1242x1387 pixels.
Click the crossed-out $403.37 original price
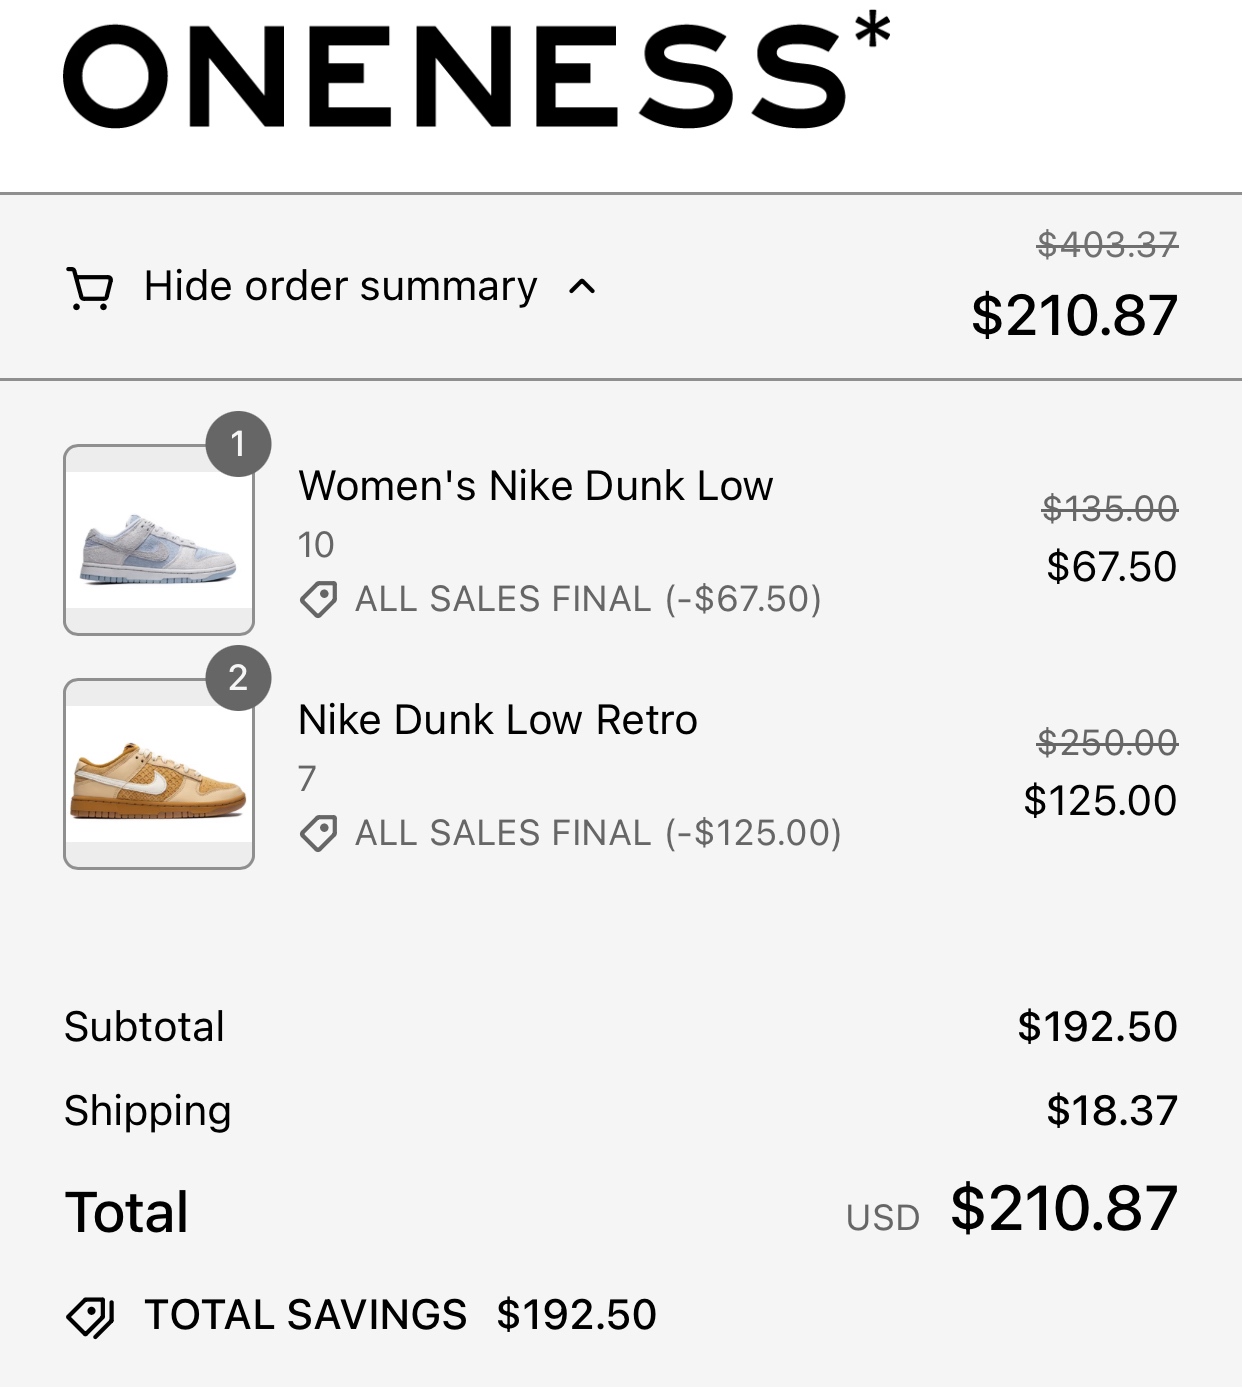pos(1107,244)
